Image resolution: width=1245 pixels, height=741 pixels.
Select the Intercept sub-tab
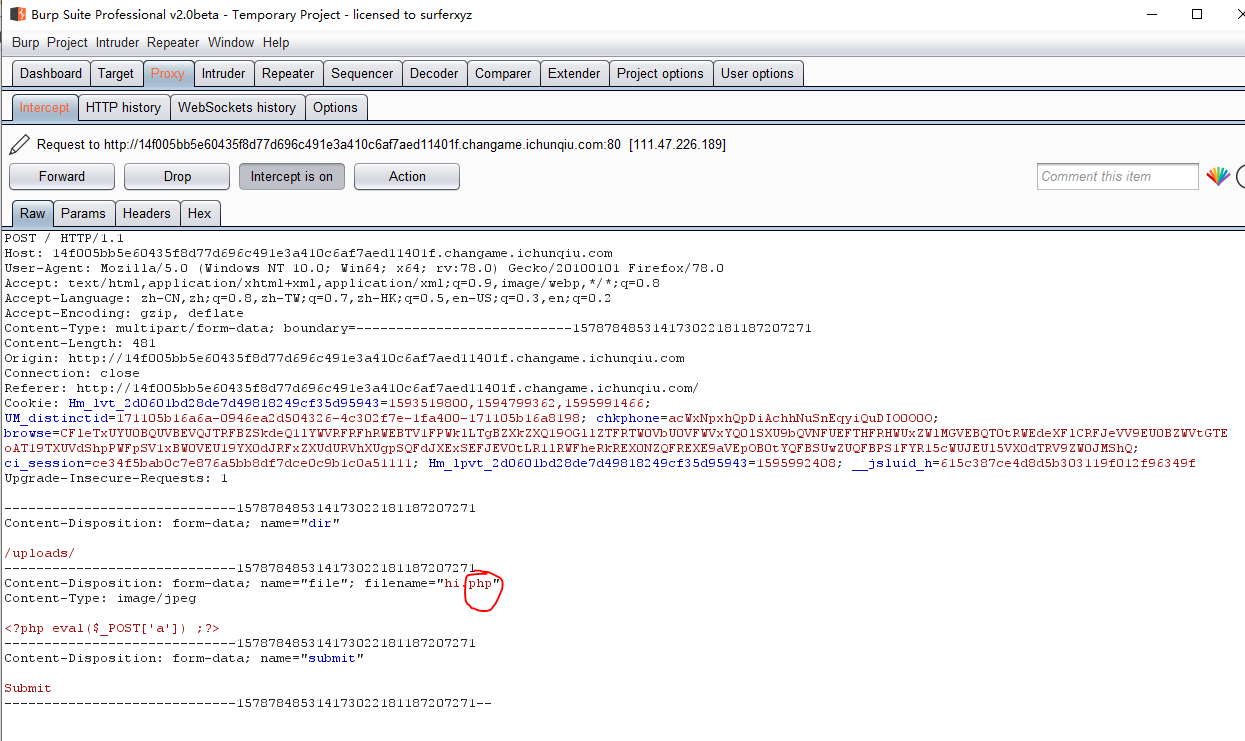[x=45, y=108]
